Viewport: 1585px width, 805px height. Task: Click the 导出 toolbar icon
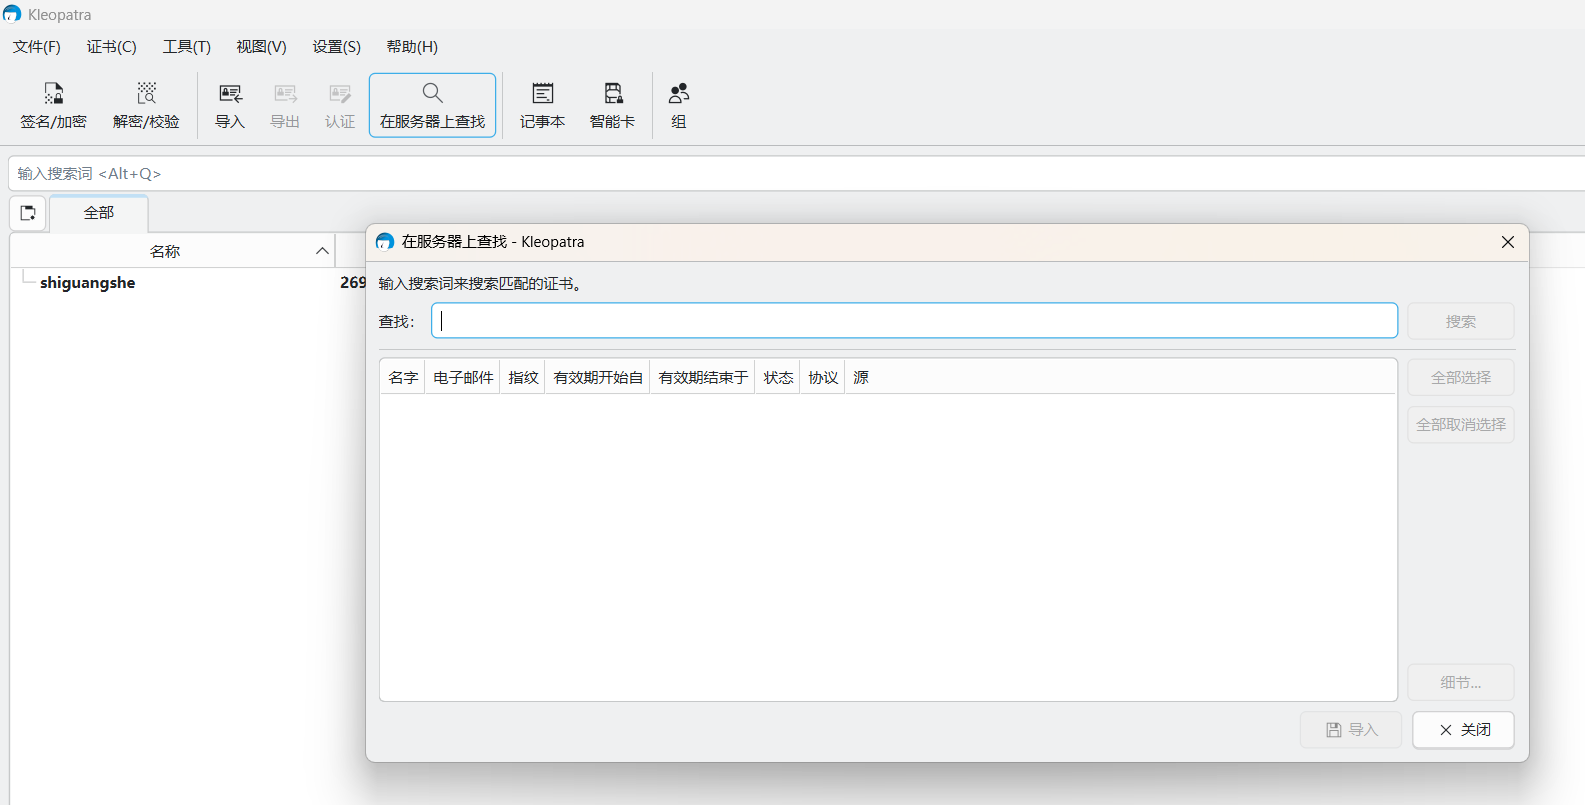[x=285, y=105]
